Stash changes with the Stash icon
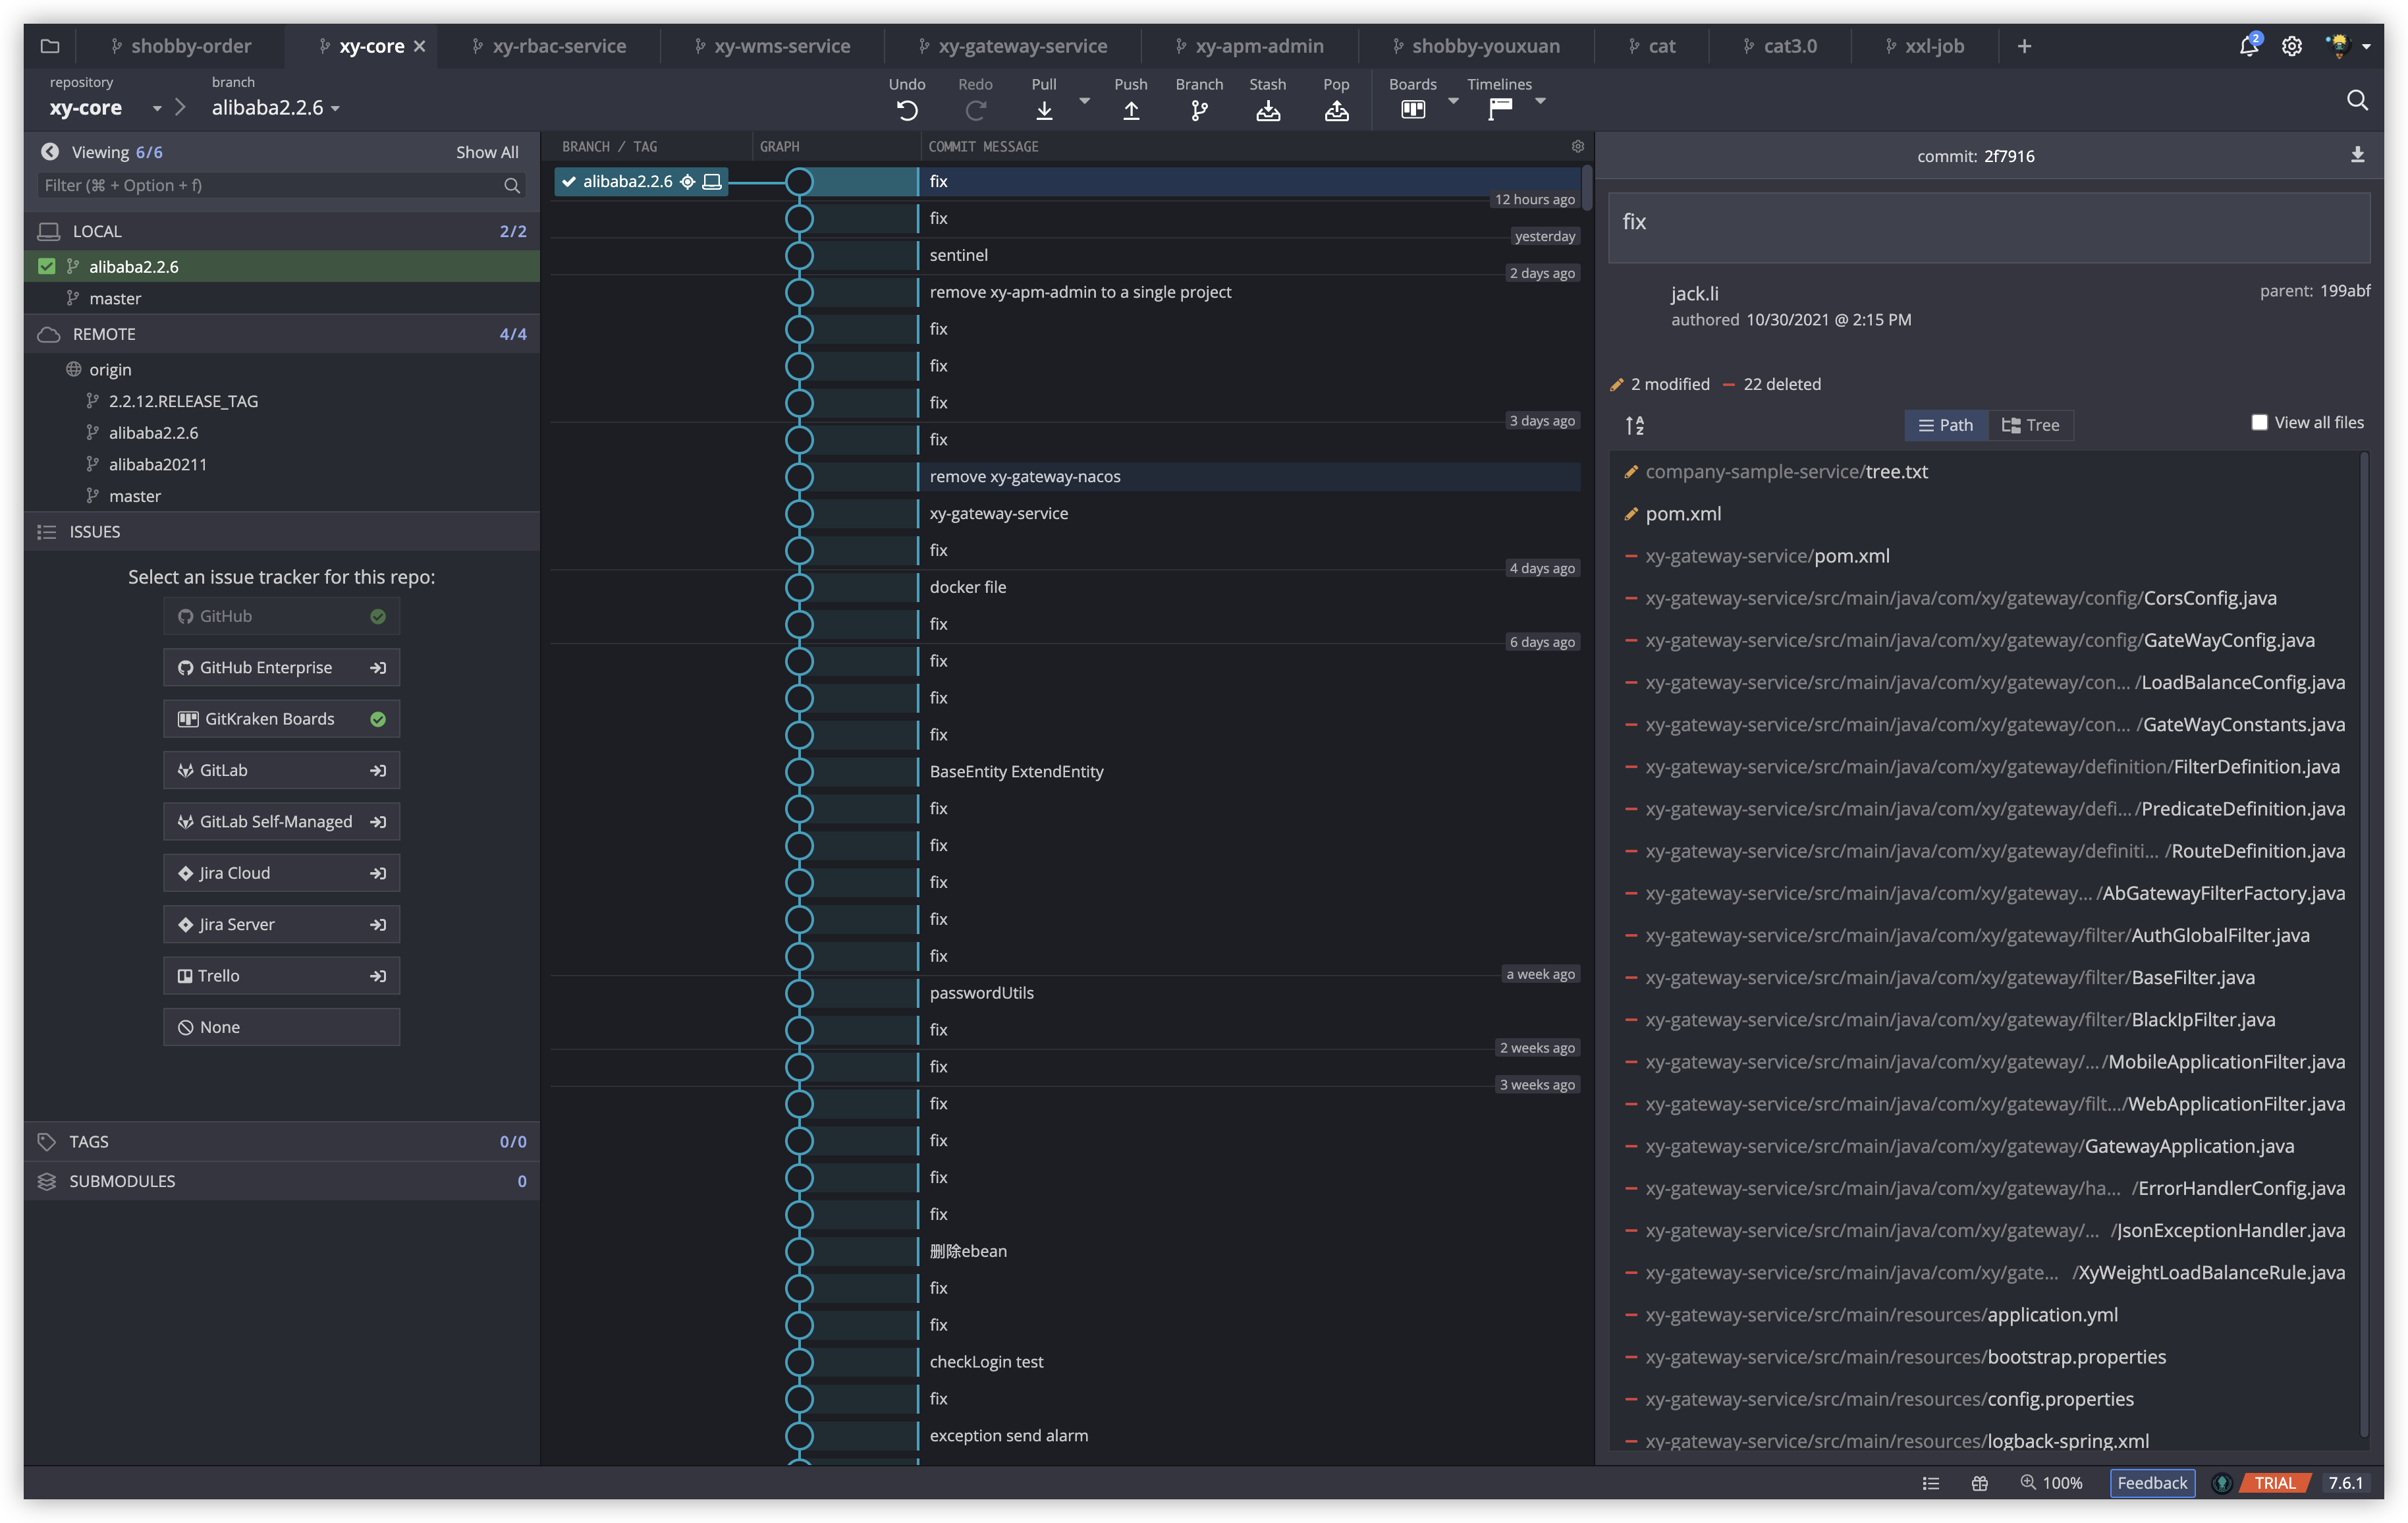Screen dimensions: 2408x1523 point(1267,110)
